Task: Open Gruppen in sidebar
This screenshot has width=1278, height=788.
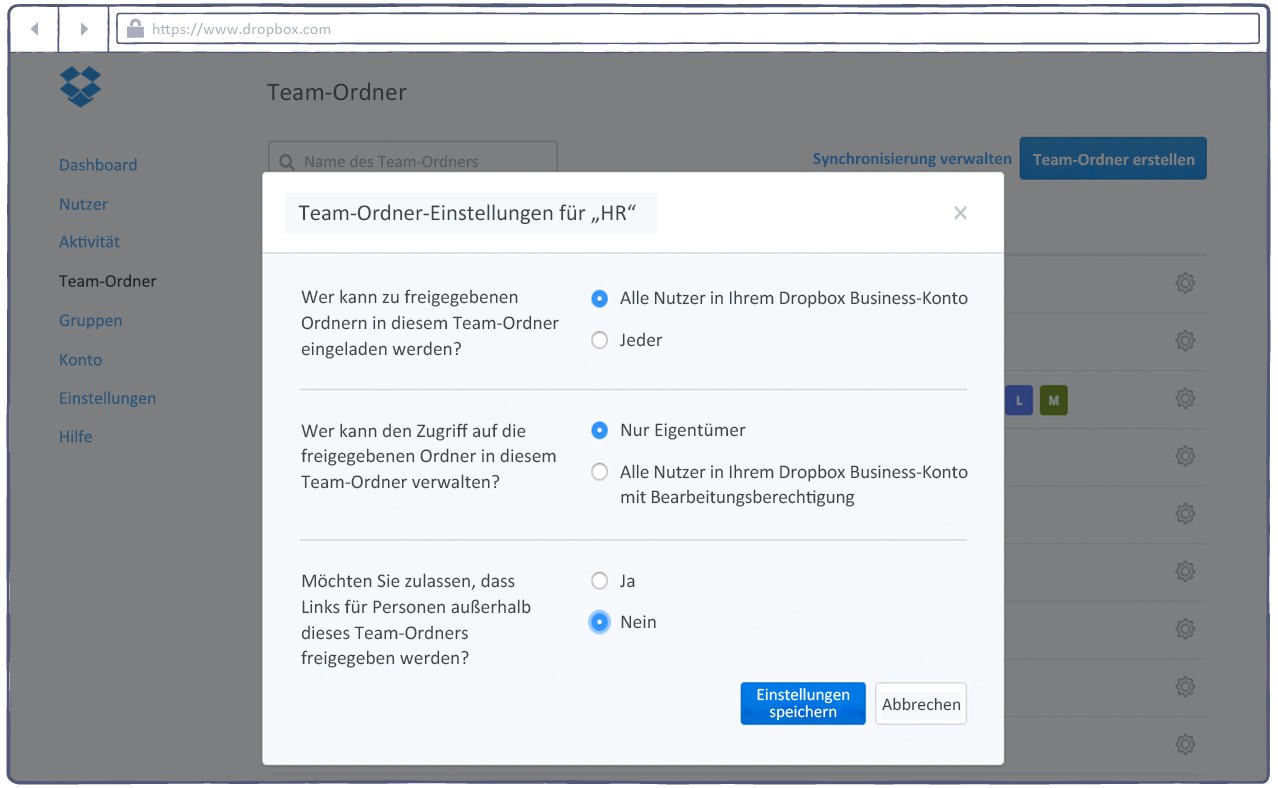Action: tap(90, 321)
